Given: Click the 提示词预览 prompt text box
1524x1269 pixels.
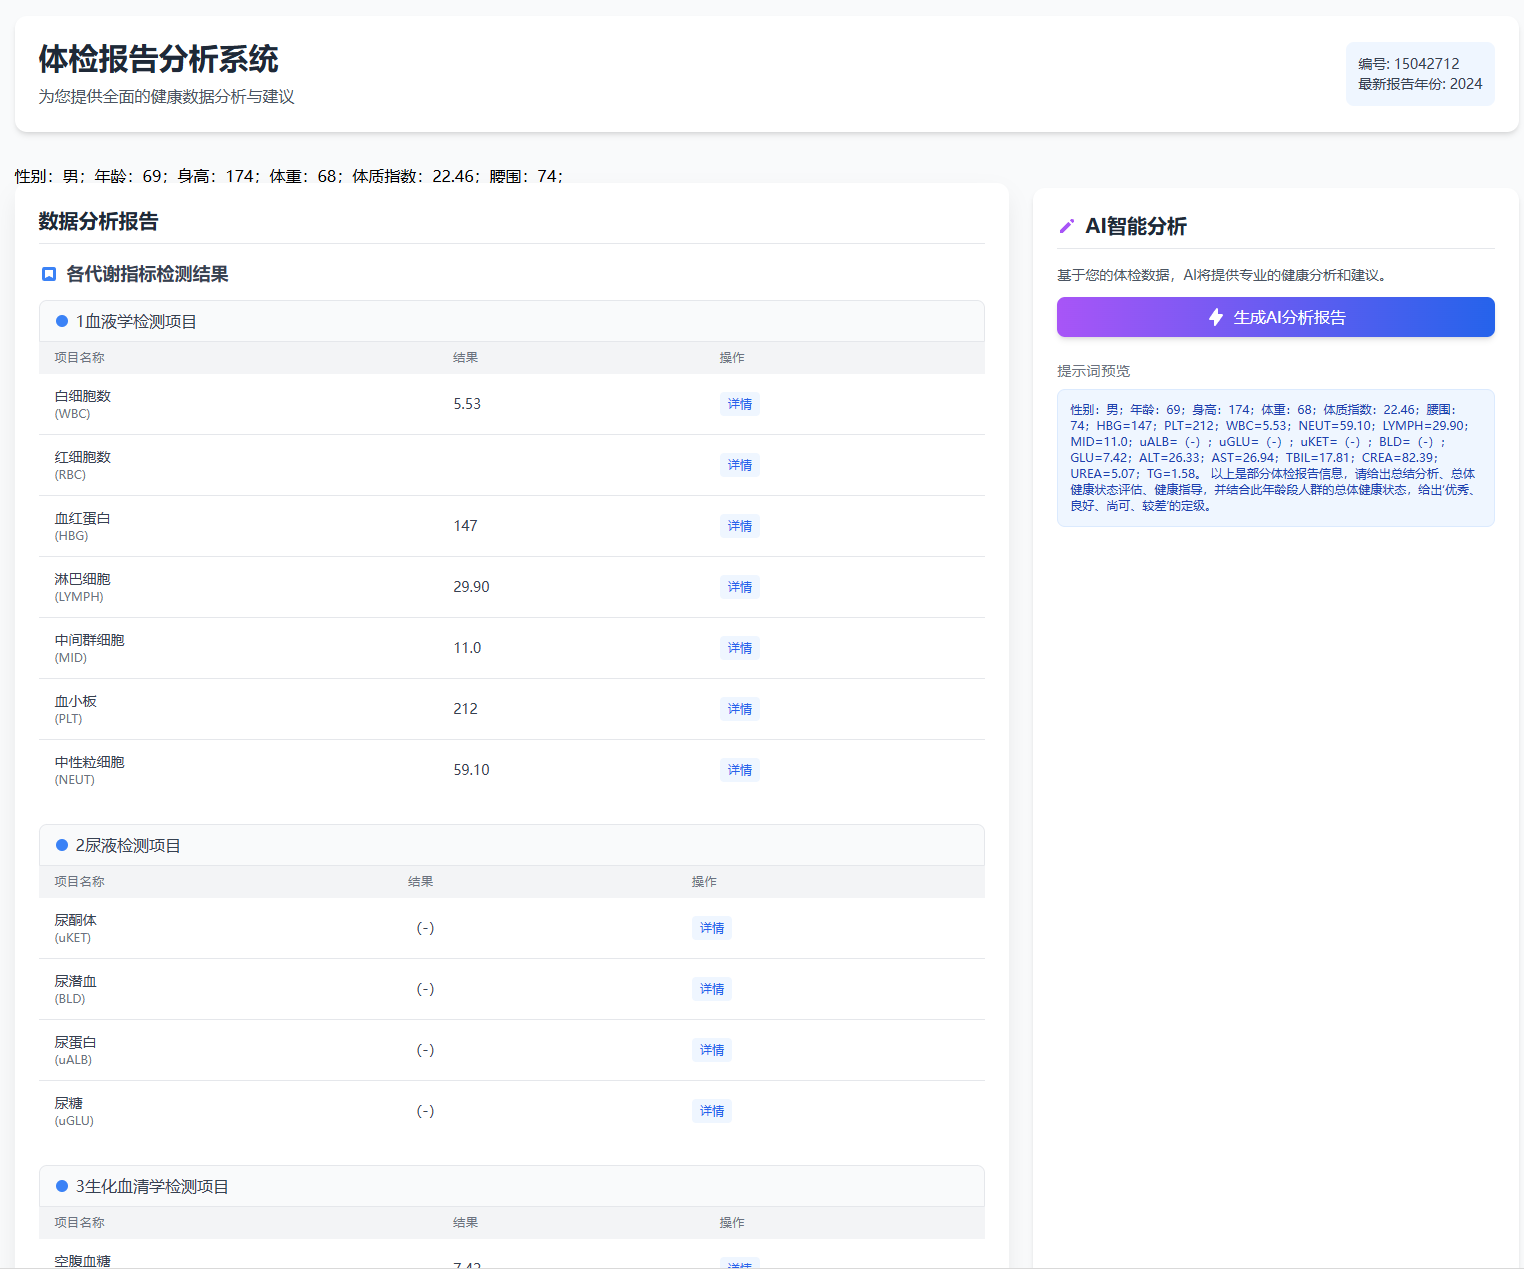Looking at the screenshot, I should point(1275,457).
